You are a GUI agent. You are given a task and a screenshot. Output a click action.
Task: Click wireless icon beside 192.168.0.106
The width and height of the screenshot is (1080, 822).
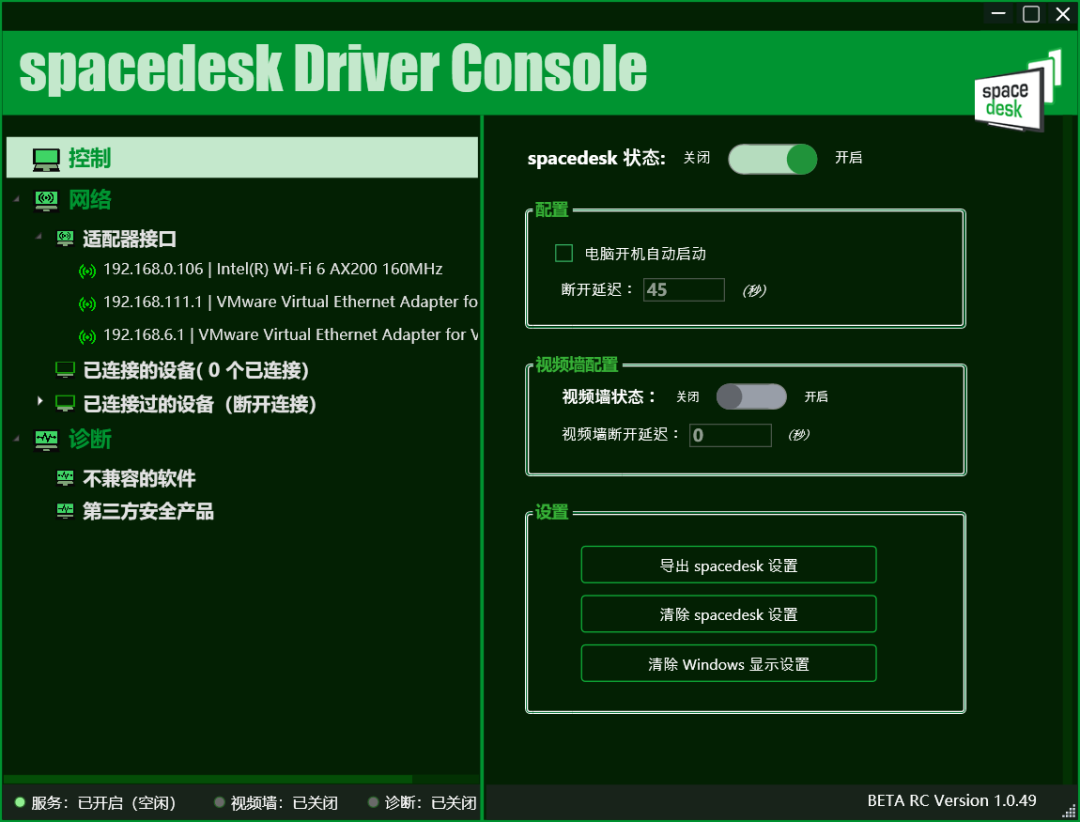(x=87, y=271)
